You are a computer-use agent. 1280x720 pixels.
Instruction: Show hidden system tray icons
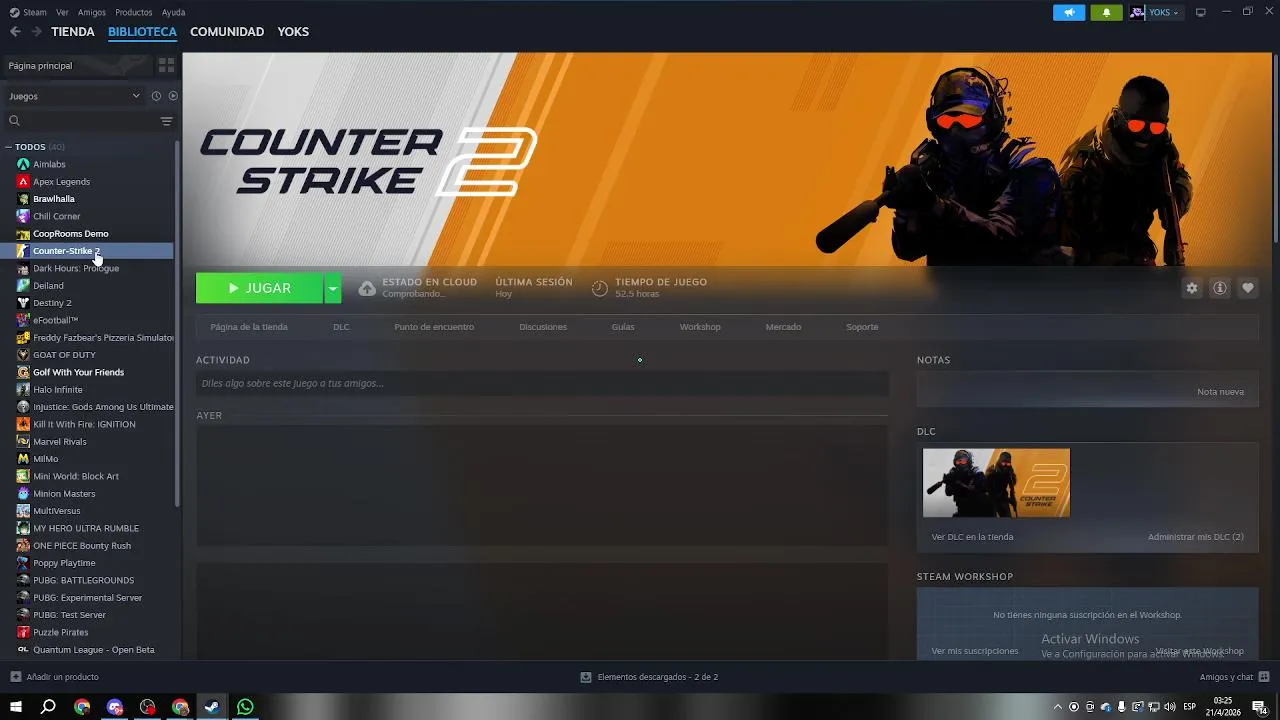coord(1058,707)
